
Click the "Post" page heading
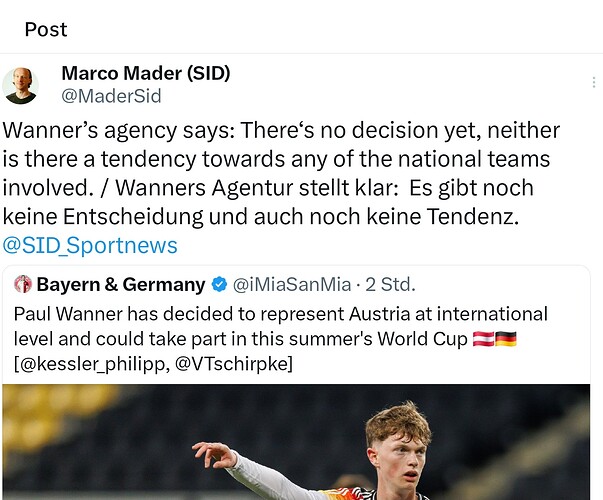coord(45,29)
